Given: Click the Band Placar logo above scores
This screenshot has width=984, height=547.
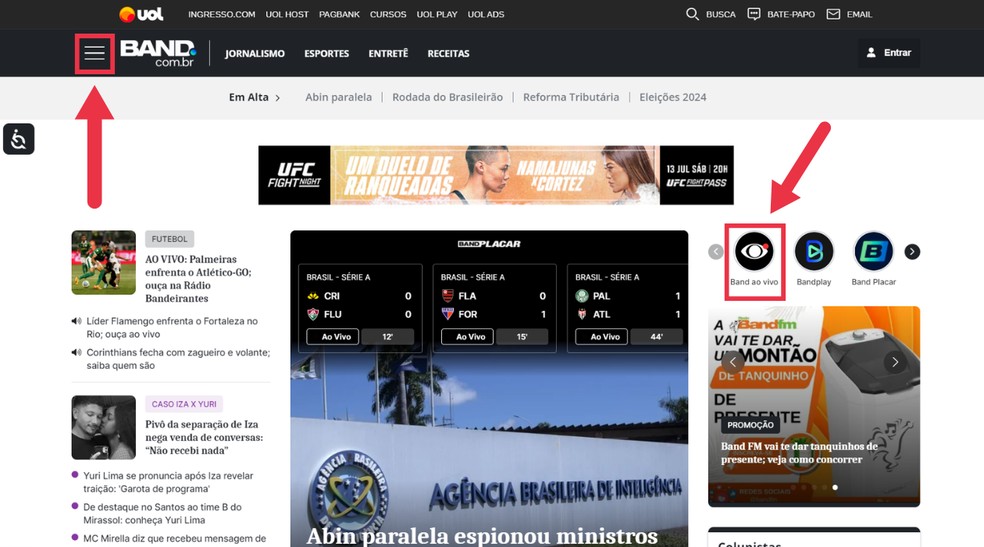Looking at the screenshot, I should click(489, 244).
